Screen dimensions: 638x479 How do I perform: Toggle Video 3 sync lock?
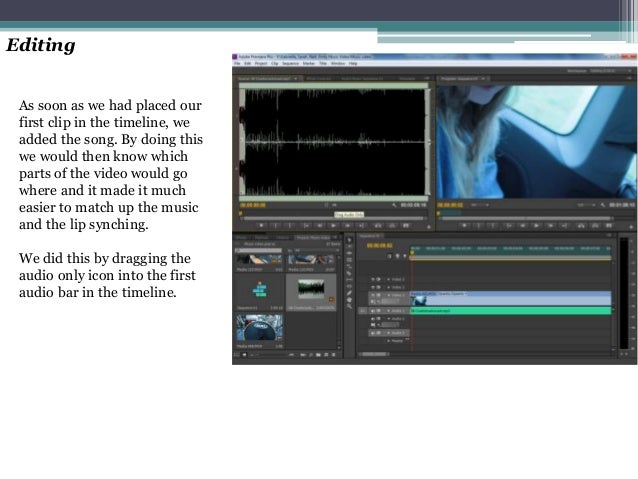(x=378, y=279)
